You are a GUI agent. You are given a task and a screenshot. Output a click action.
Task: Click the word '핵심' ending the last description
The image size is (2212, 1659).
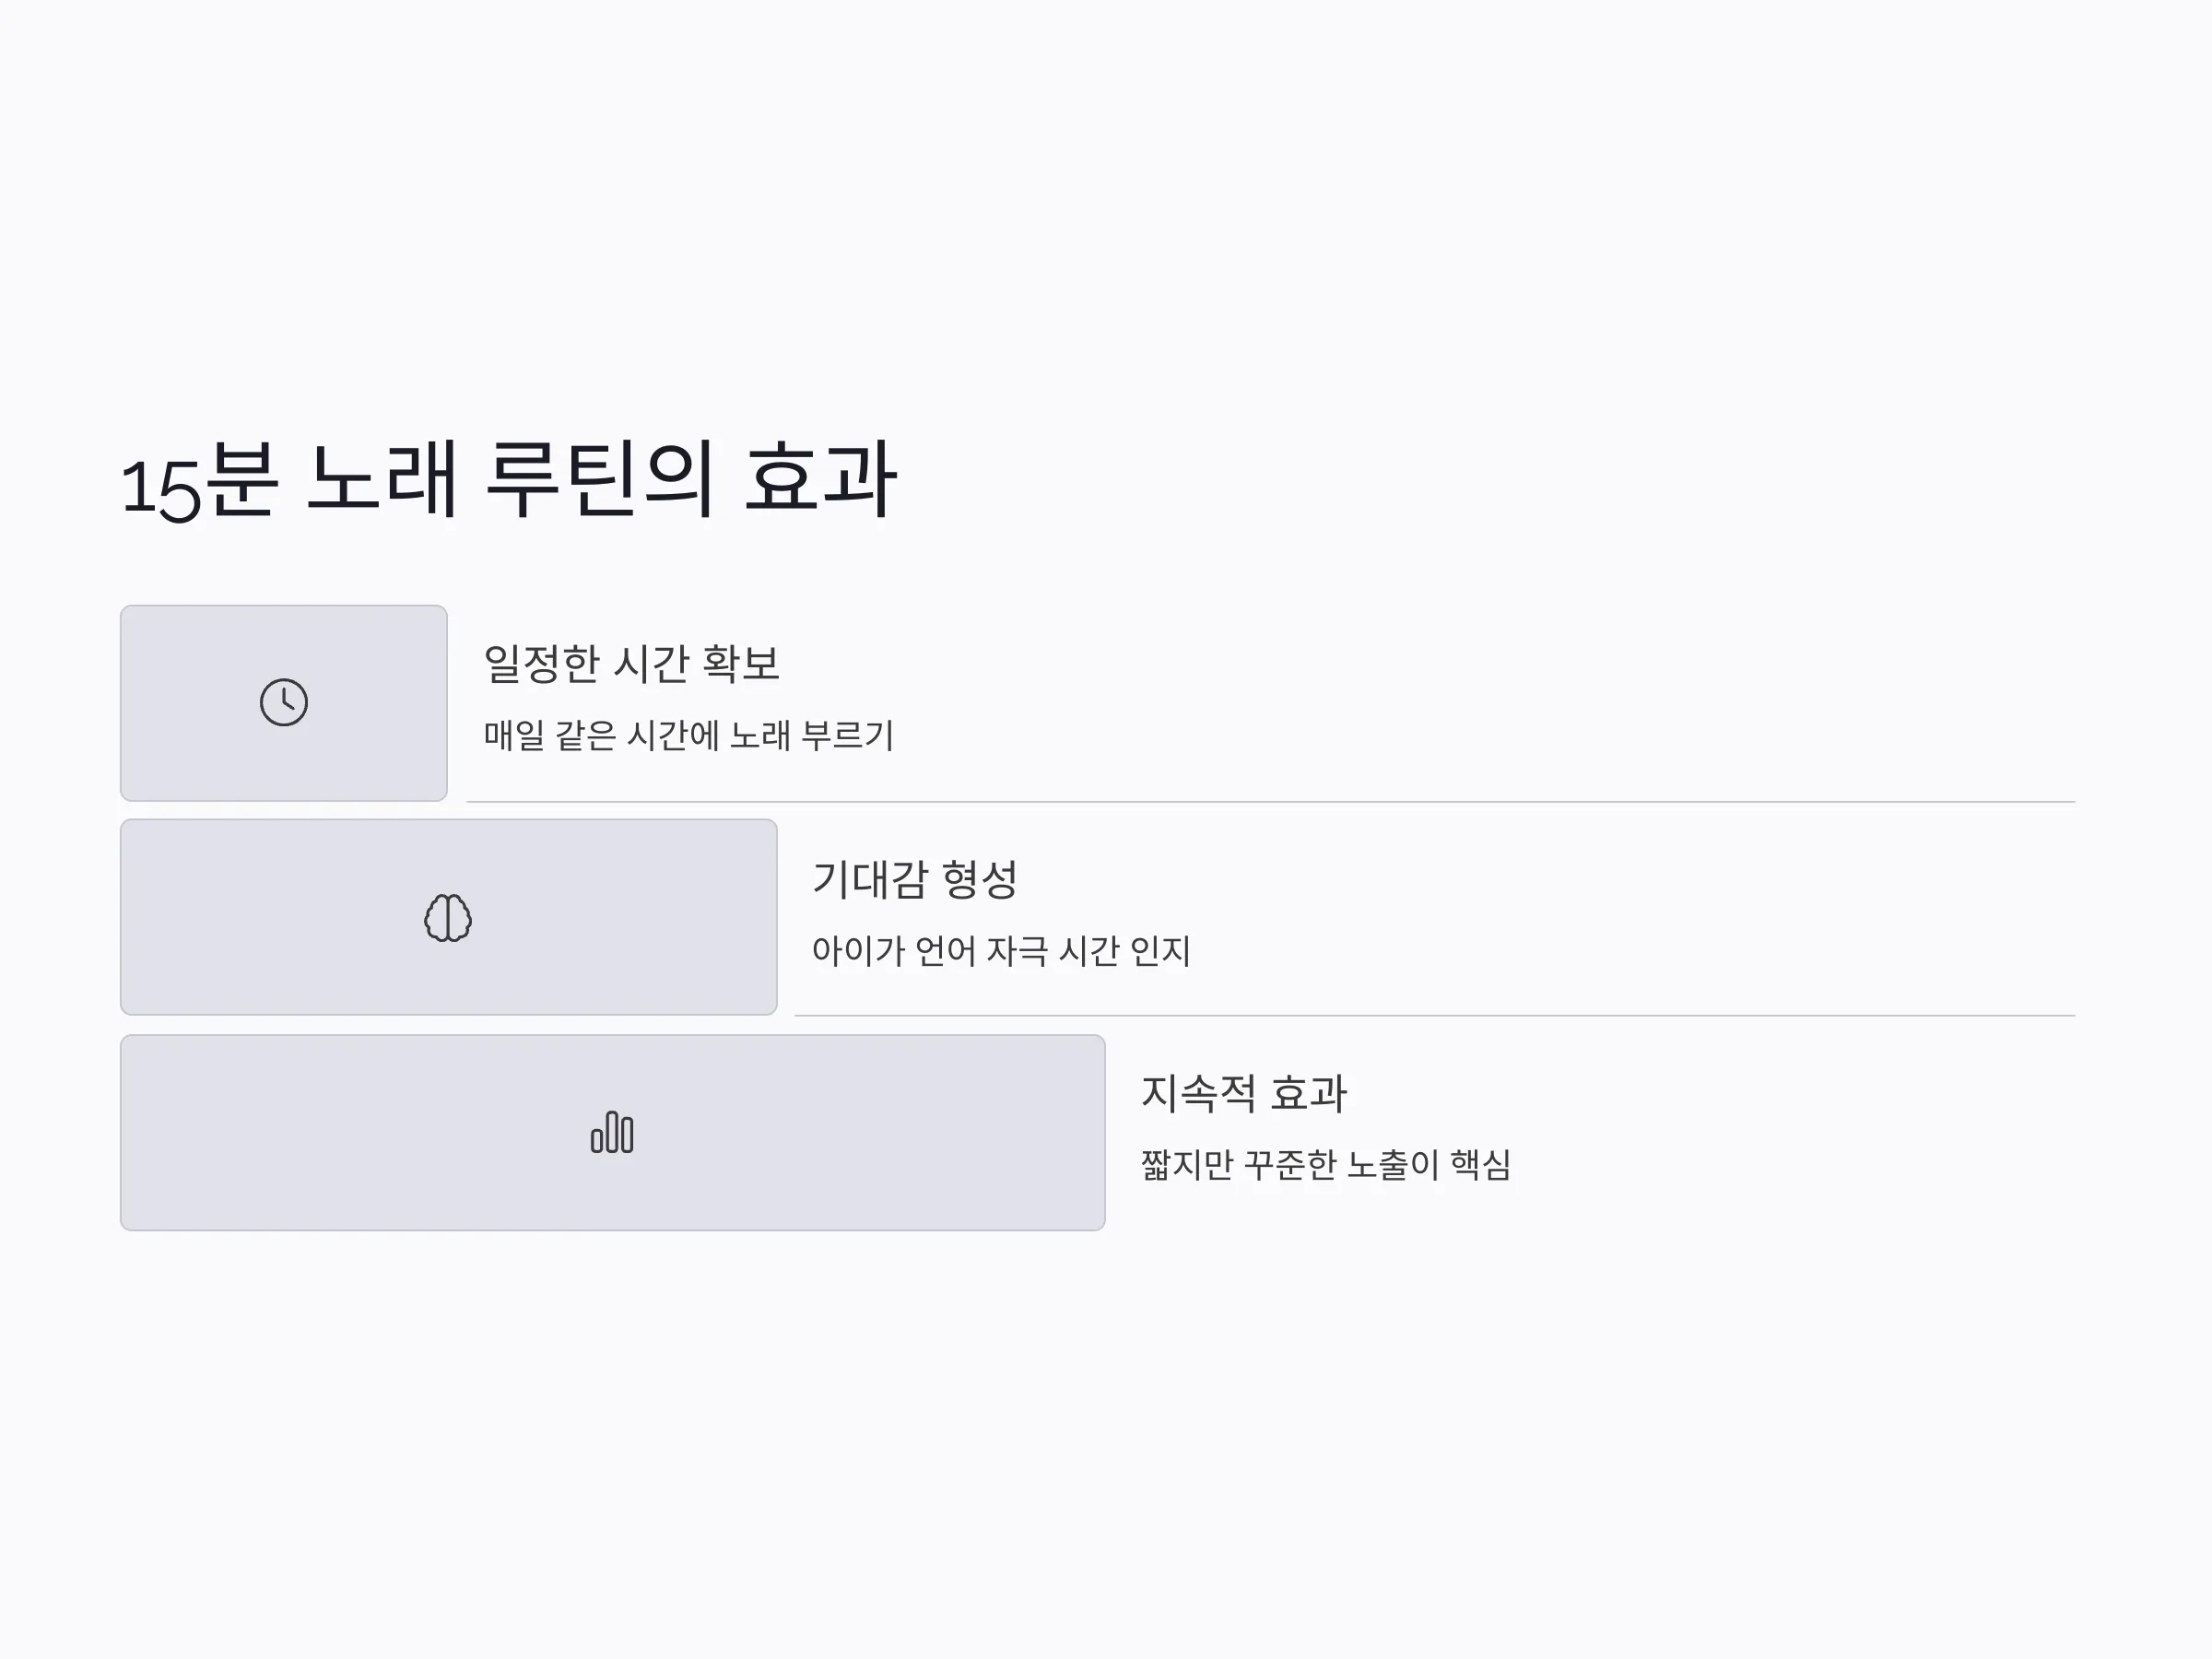[x=1481, y=1164]
